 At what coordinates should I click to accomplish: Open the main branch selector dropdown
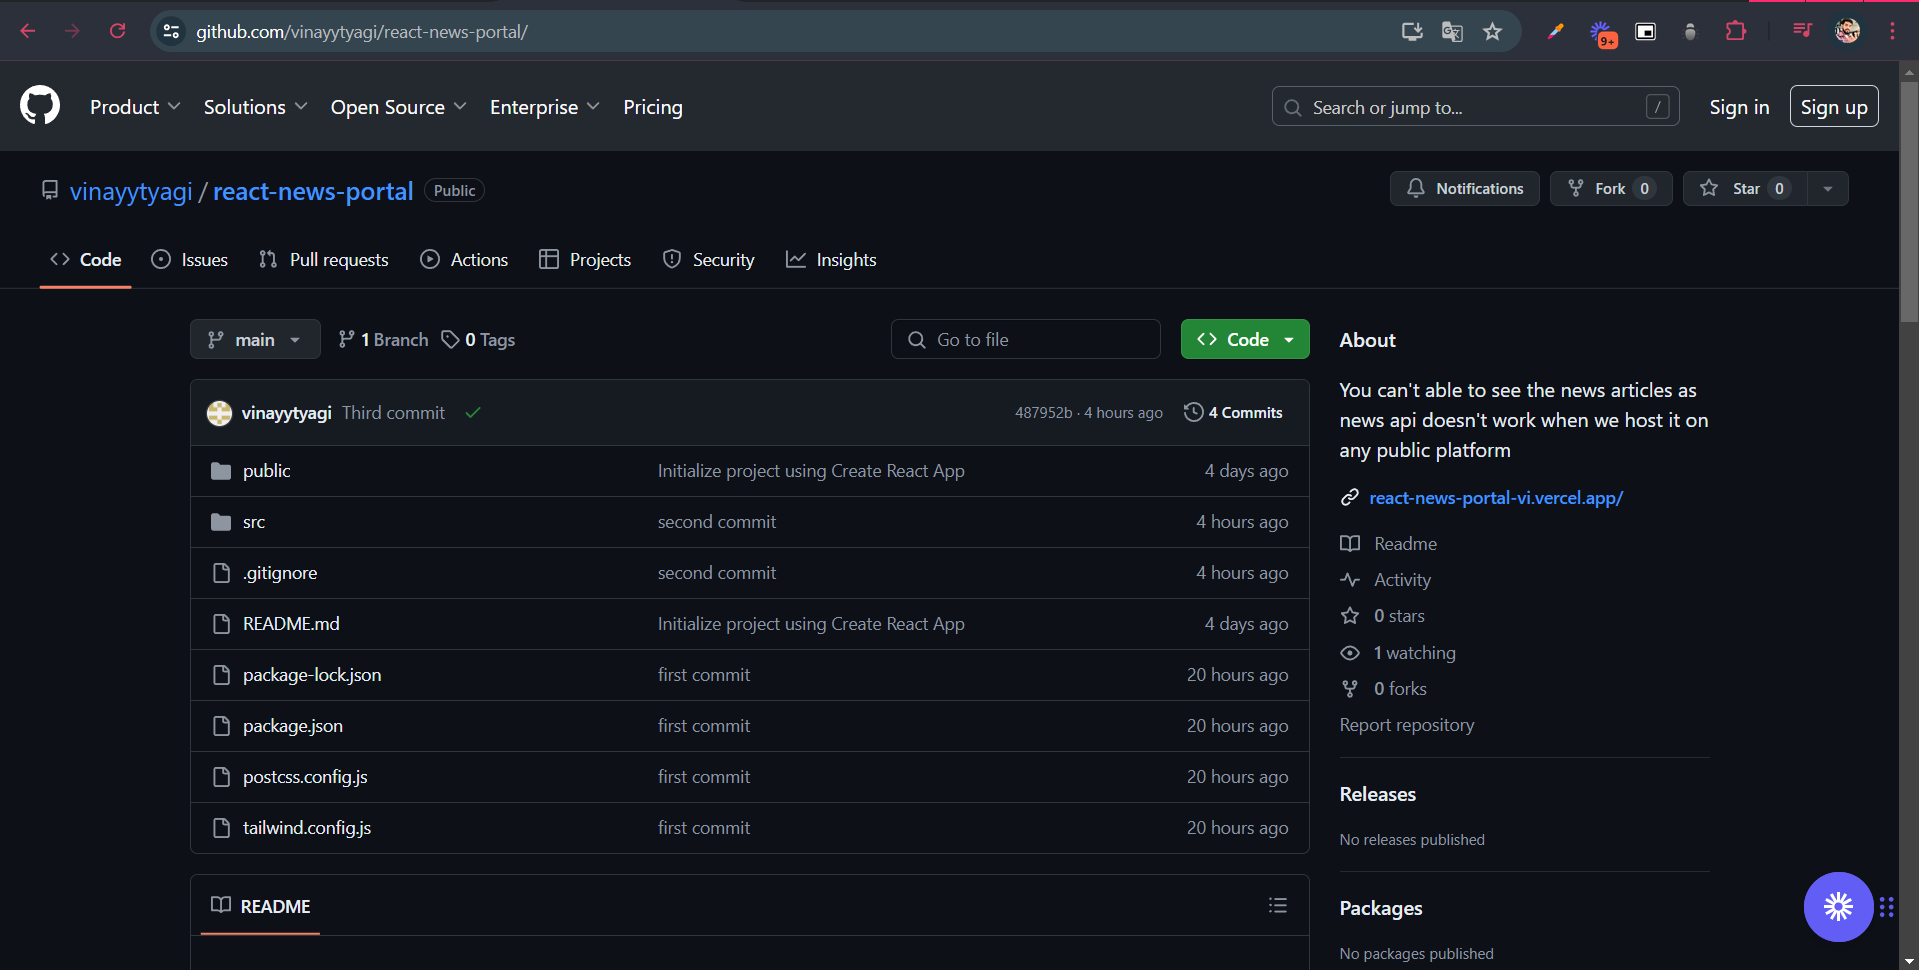coord(255,339)
